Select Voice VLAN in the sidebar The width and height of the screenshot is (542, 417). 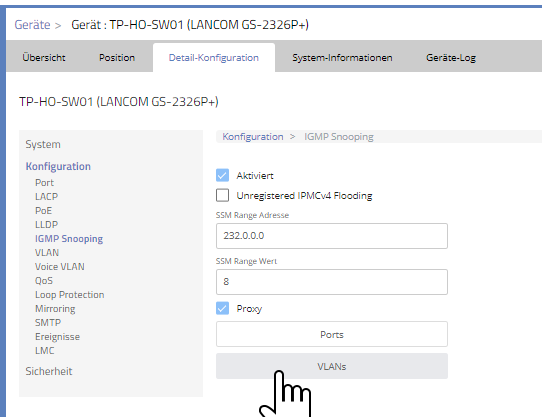click(60, 267)
